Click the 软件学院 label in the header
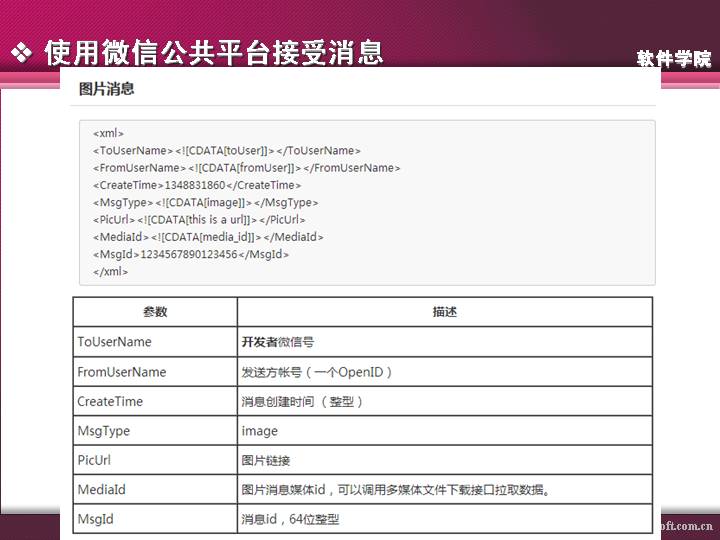The image size is (720, 540). [674, 59]
